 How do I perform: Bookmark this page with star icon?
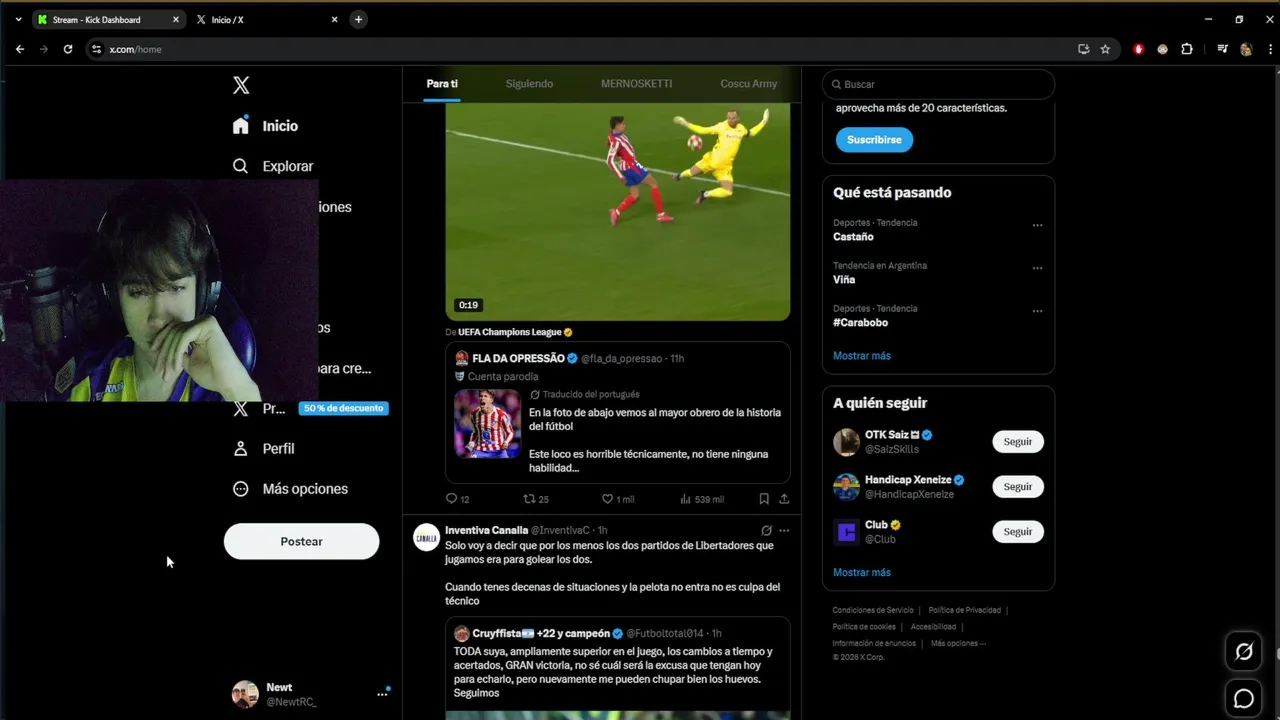pyautogui.click(x=1105, y=49)
